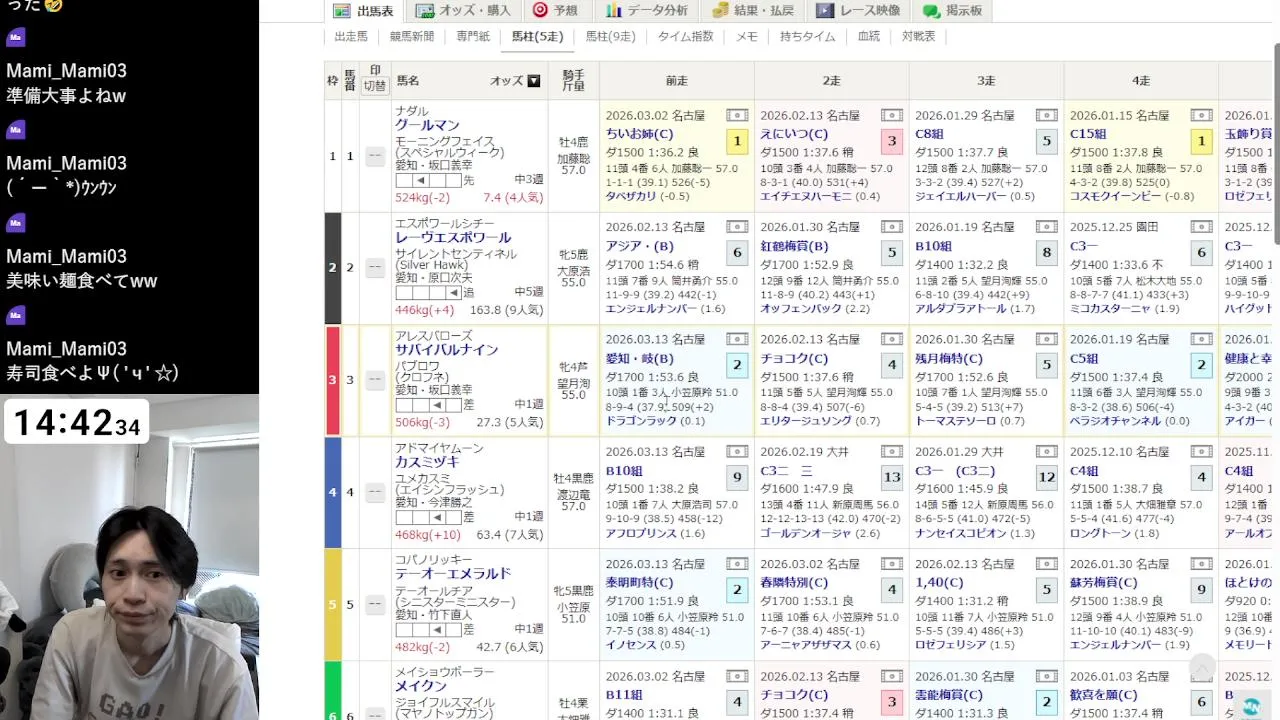Open 掲示板 tab
This screenshot has width=1280, height=720.
point(953,11)
